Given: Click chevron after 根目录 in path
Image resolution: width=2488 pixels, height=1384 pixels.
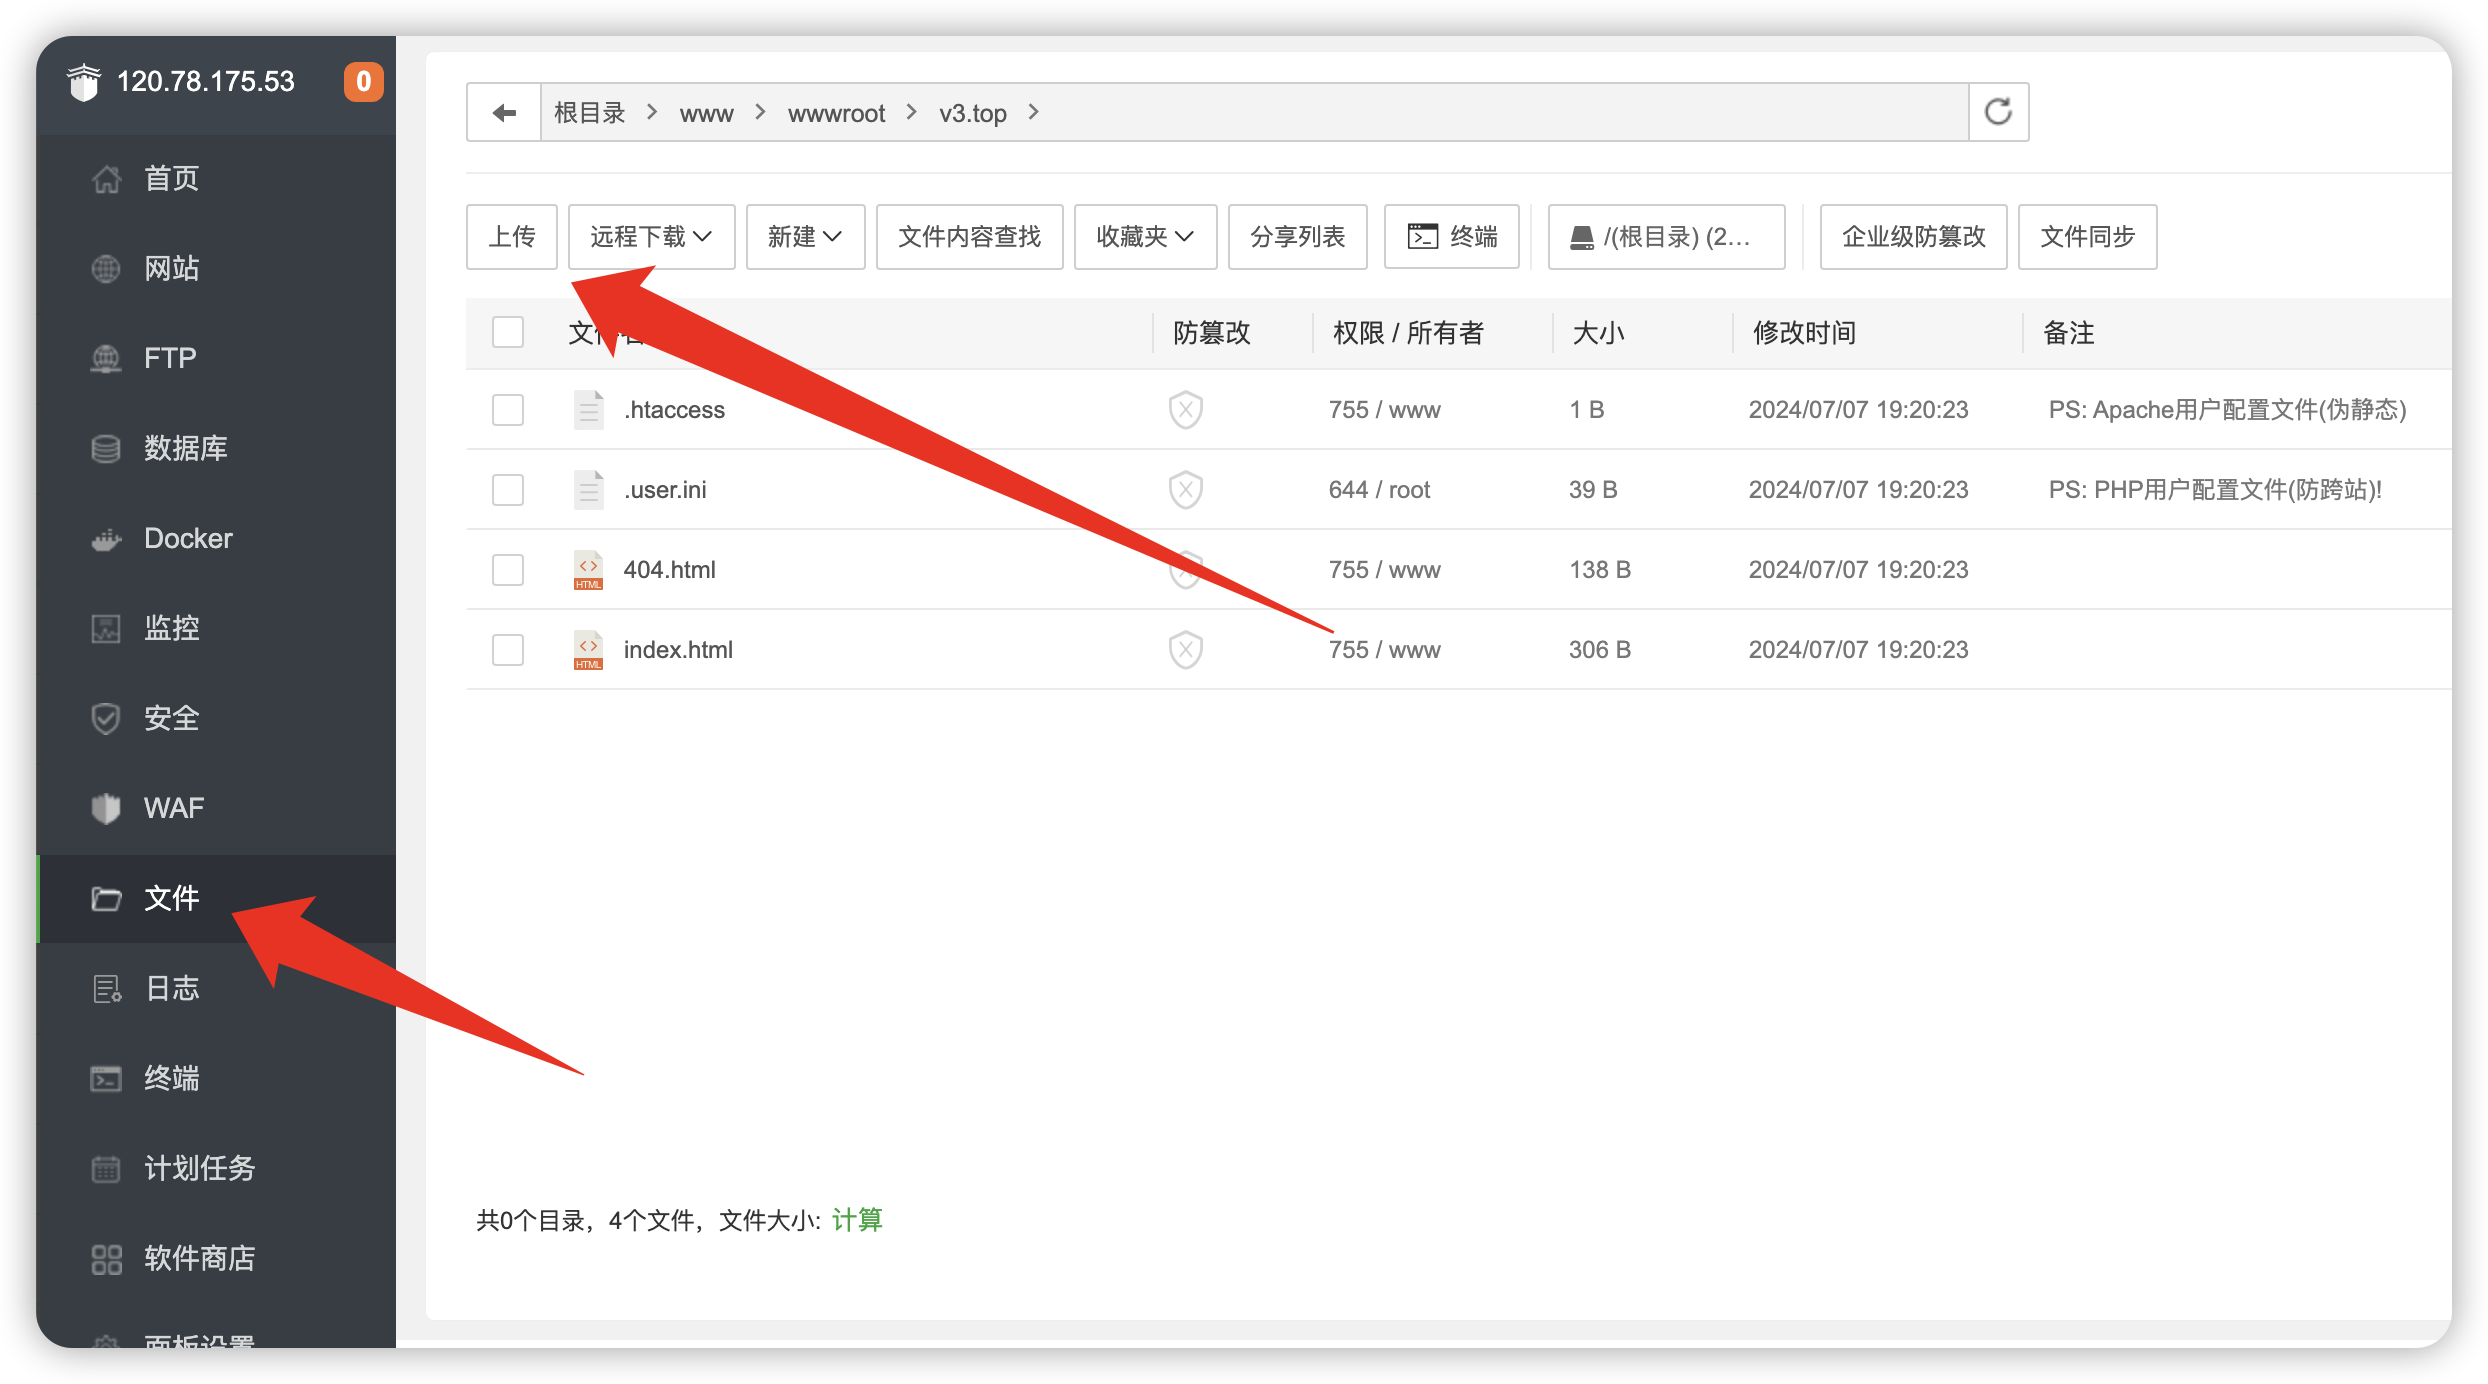Looking at the screenshot, I should pyautogui.click(x=652, y=112).
